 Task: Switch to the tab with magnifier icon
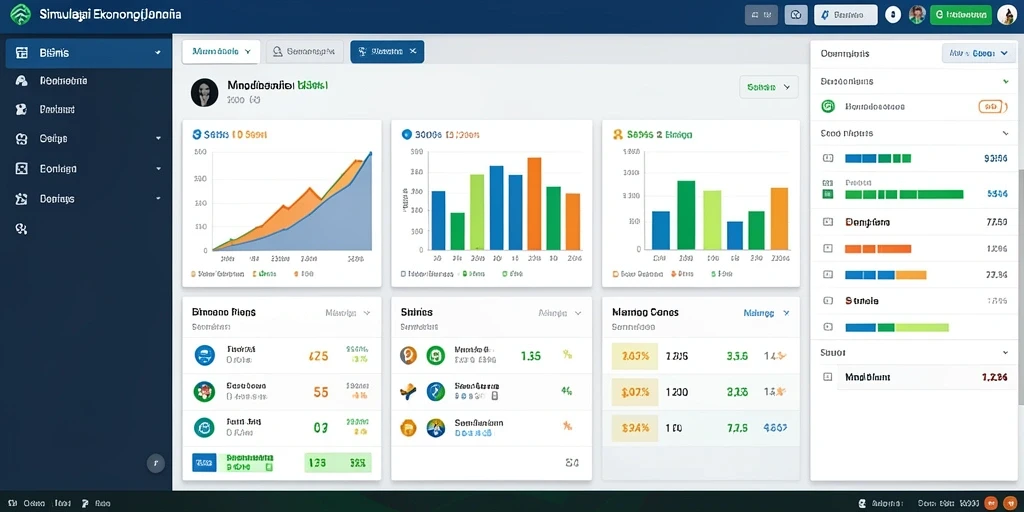[304, 51]
